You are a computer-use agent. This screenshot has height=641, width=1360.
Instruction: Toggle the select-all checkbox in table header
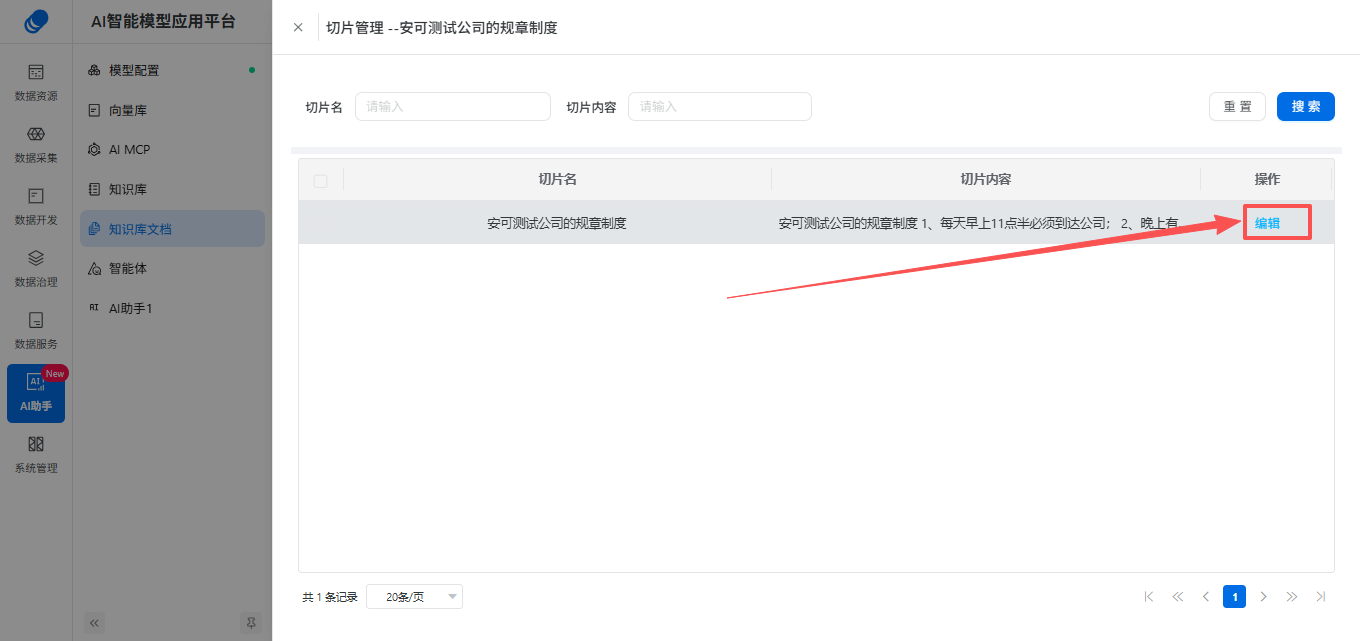click(x=320, y=181)
